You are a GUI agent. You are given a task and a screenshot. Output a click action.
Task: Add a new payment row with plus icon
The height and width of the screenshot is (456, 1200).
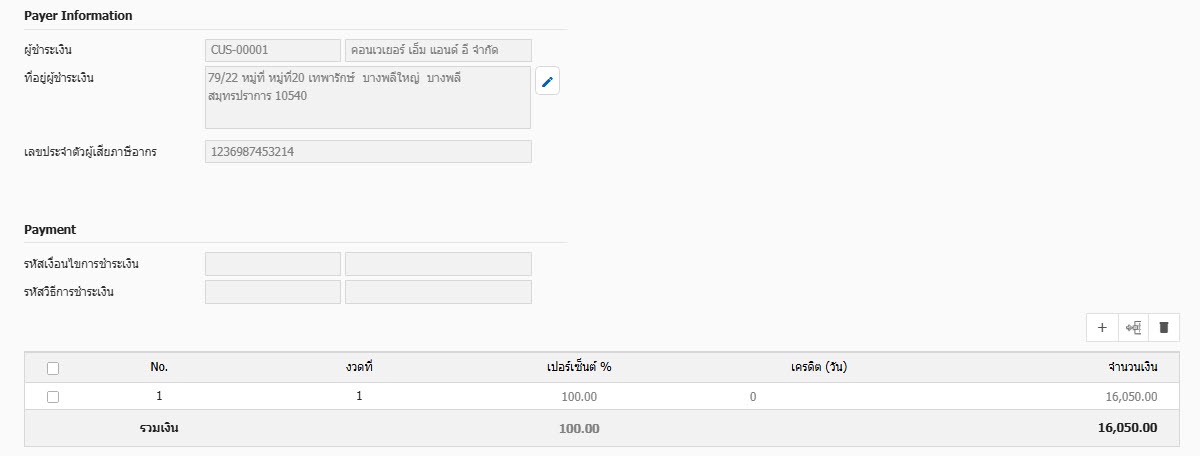click(1102, 327)
